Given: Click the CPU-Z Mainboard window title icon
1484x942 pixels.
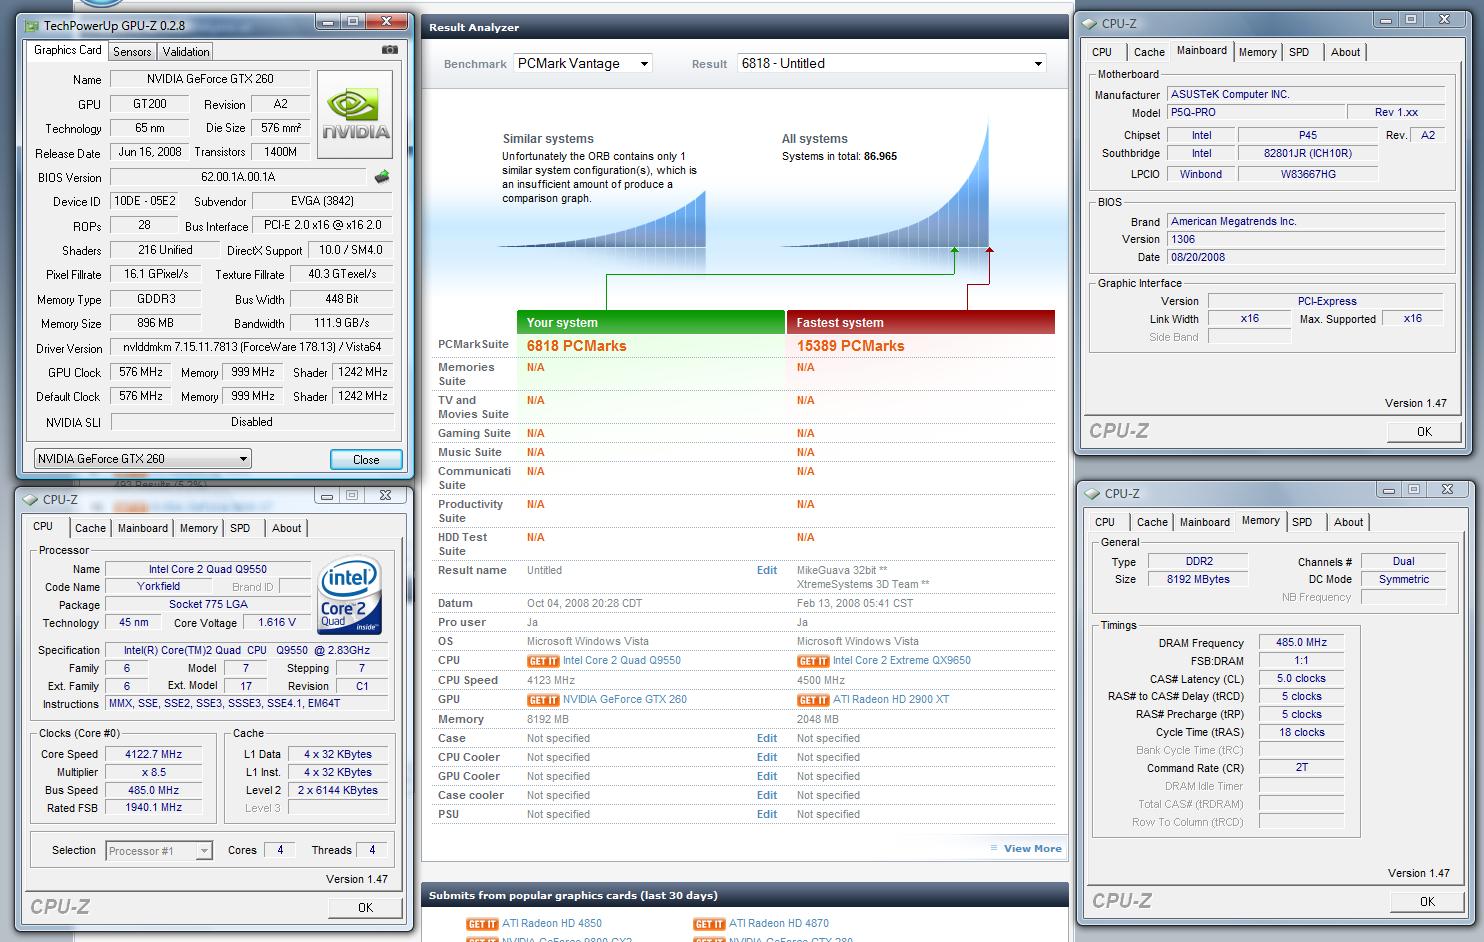Looking at the screenshot, I should [1090, 23].
